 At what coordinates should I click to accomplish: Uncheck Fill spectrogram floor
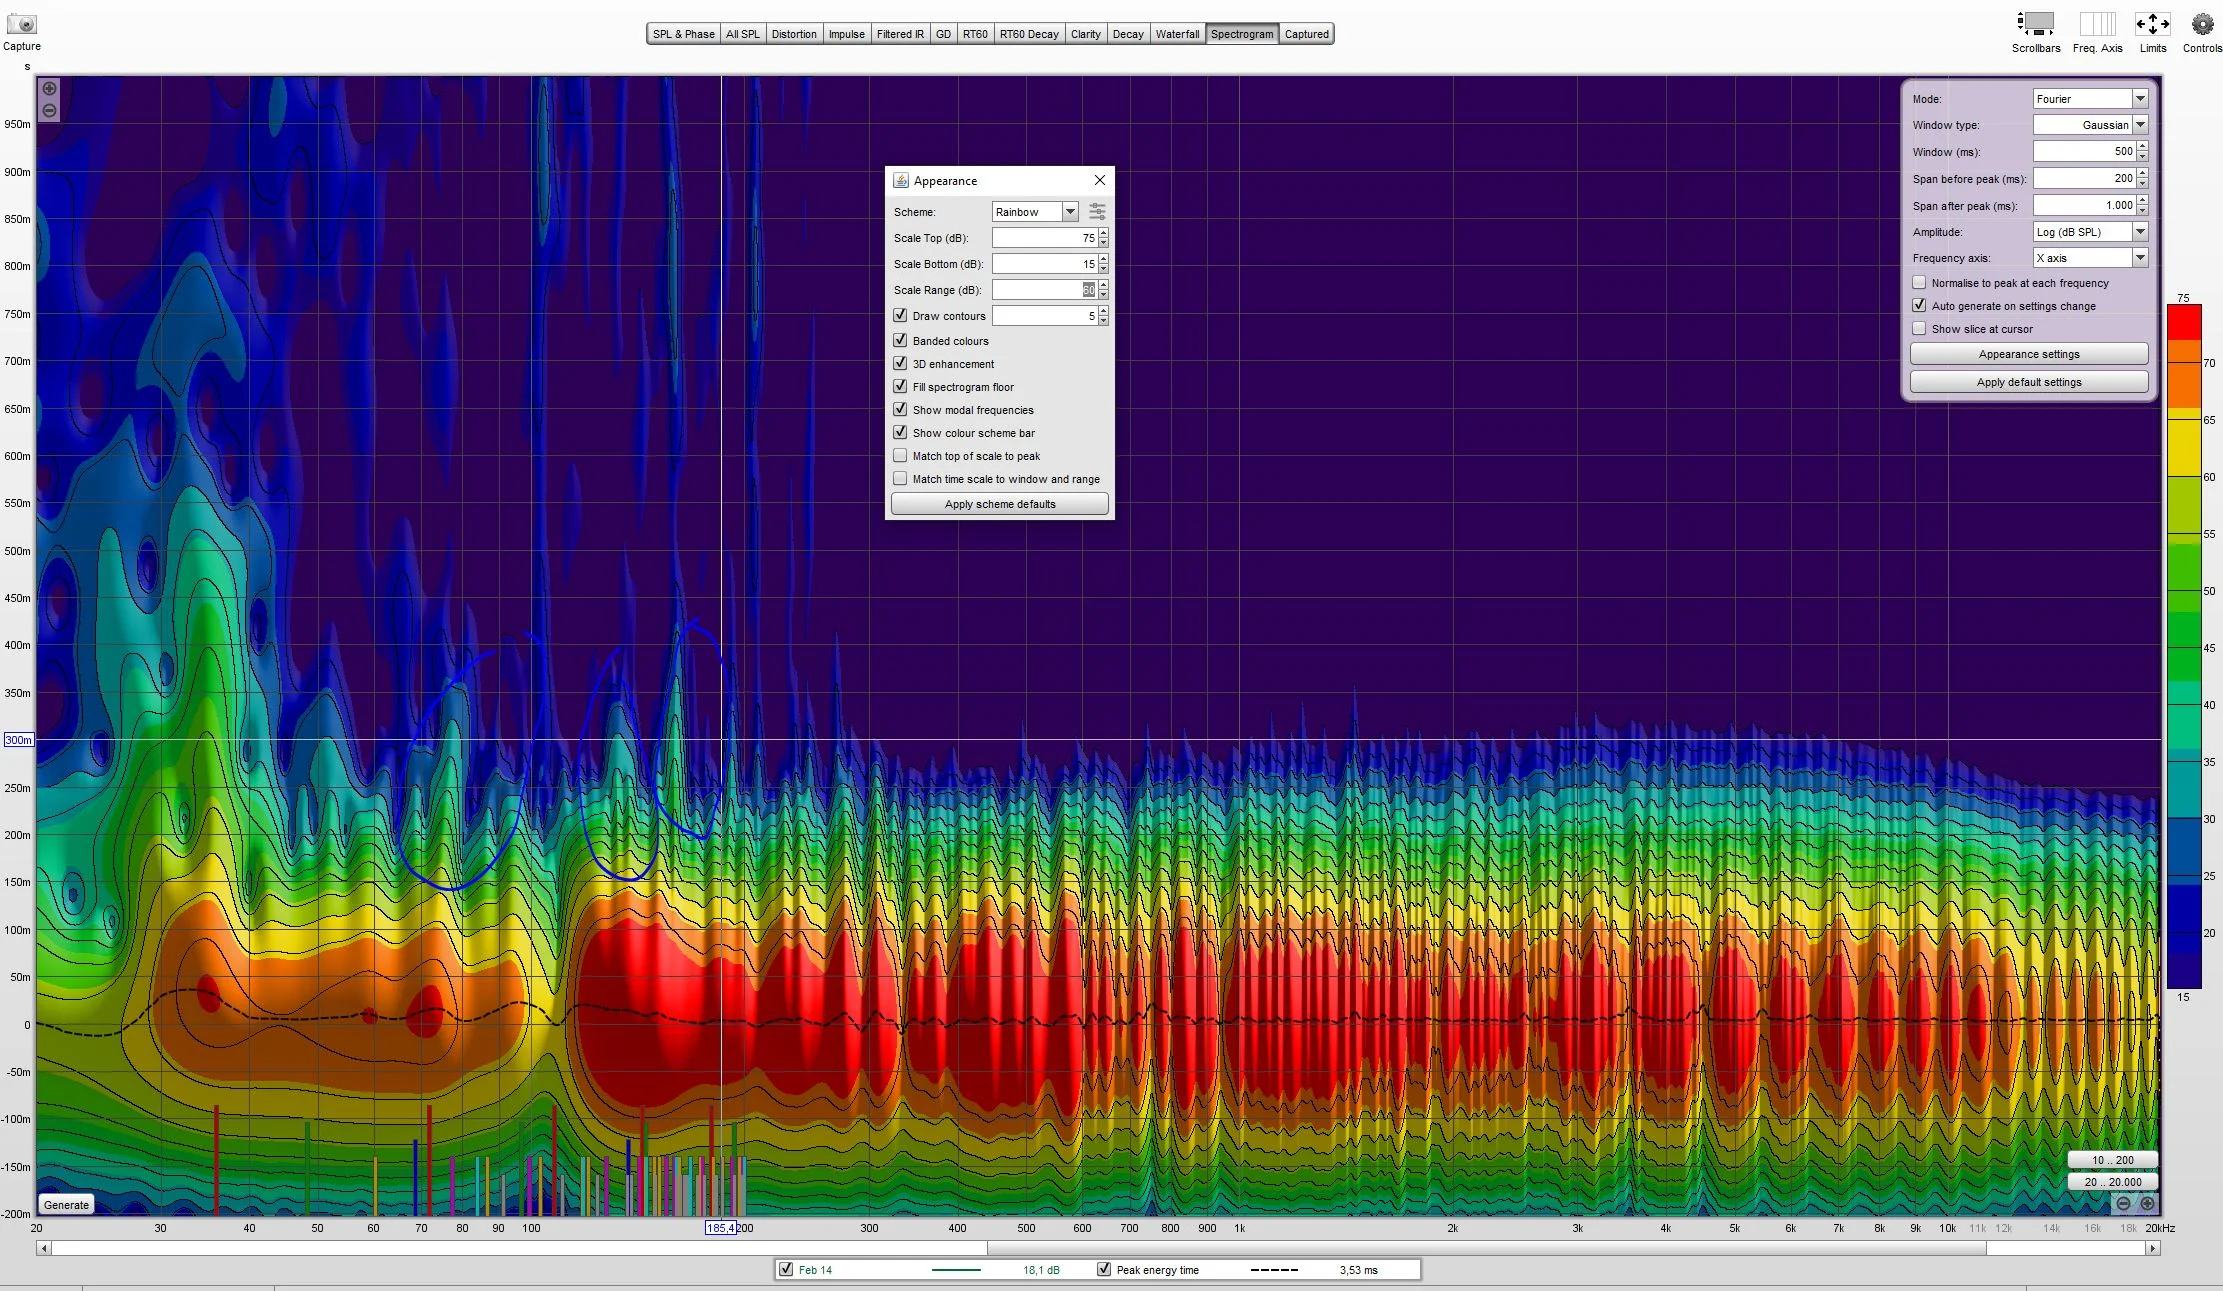(900, 386)
